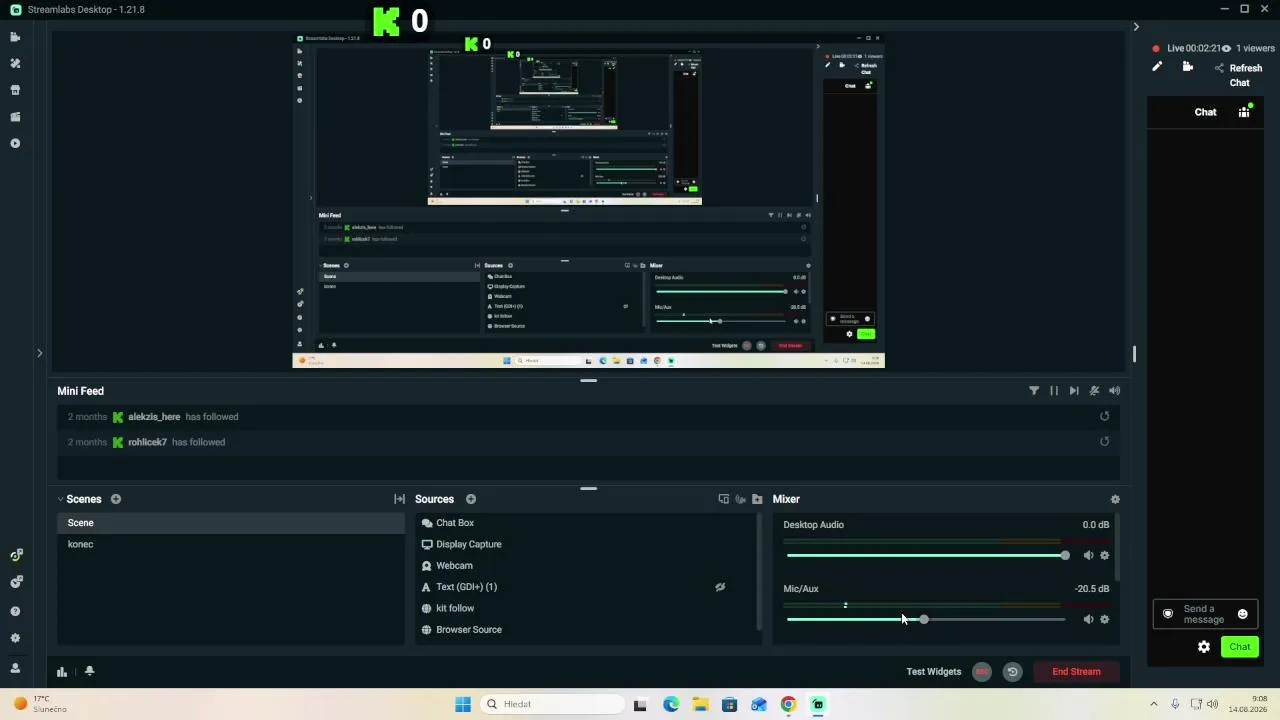Open the chat users list icon
1280x720 pixels.
(1244, 112)
